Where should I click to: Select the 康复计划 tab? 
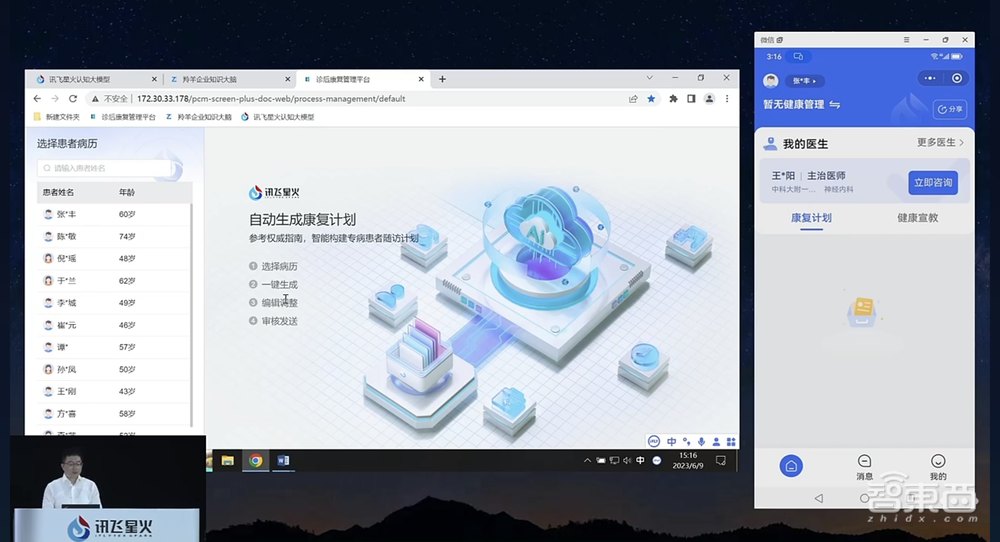point(811,218)
